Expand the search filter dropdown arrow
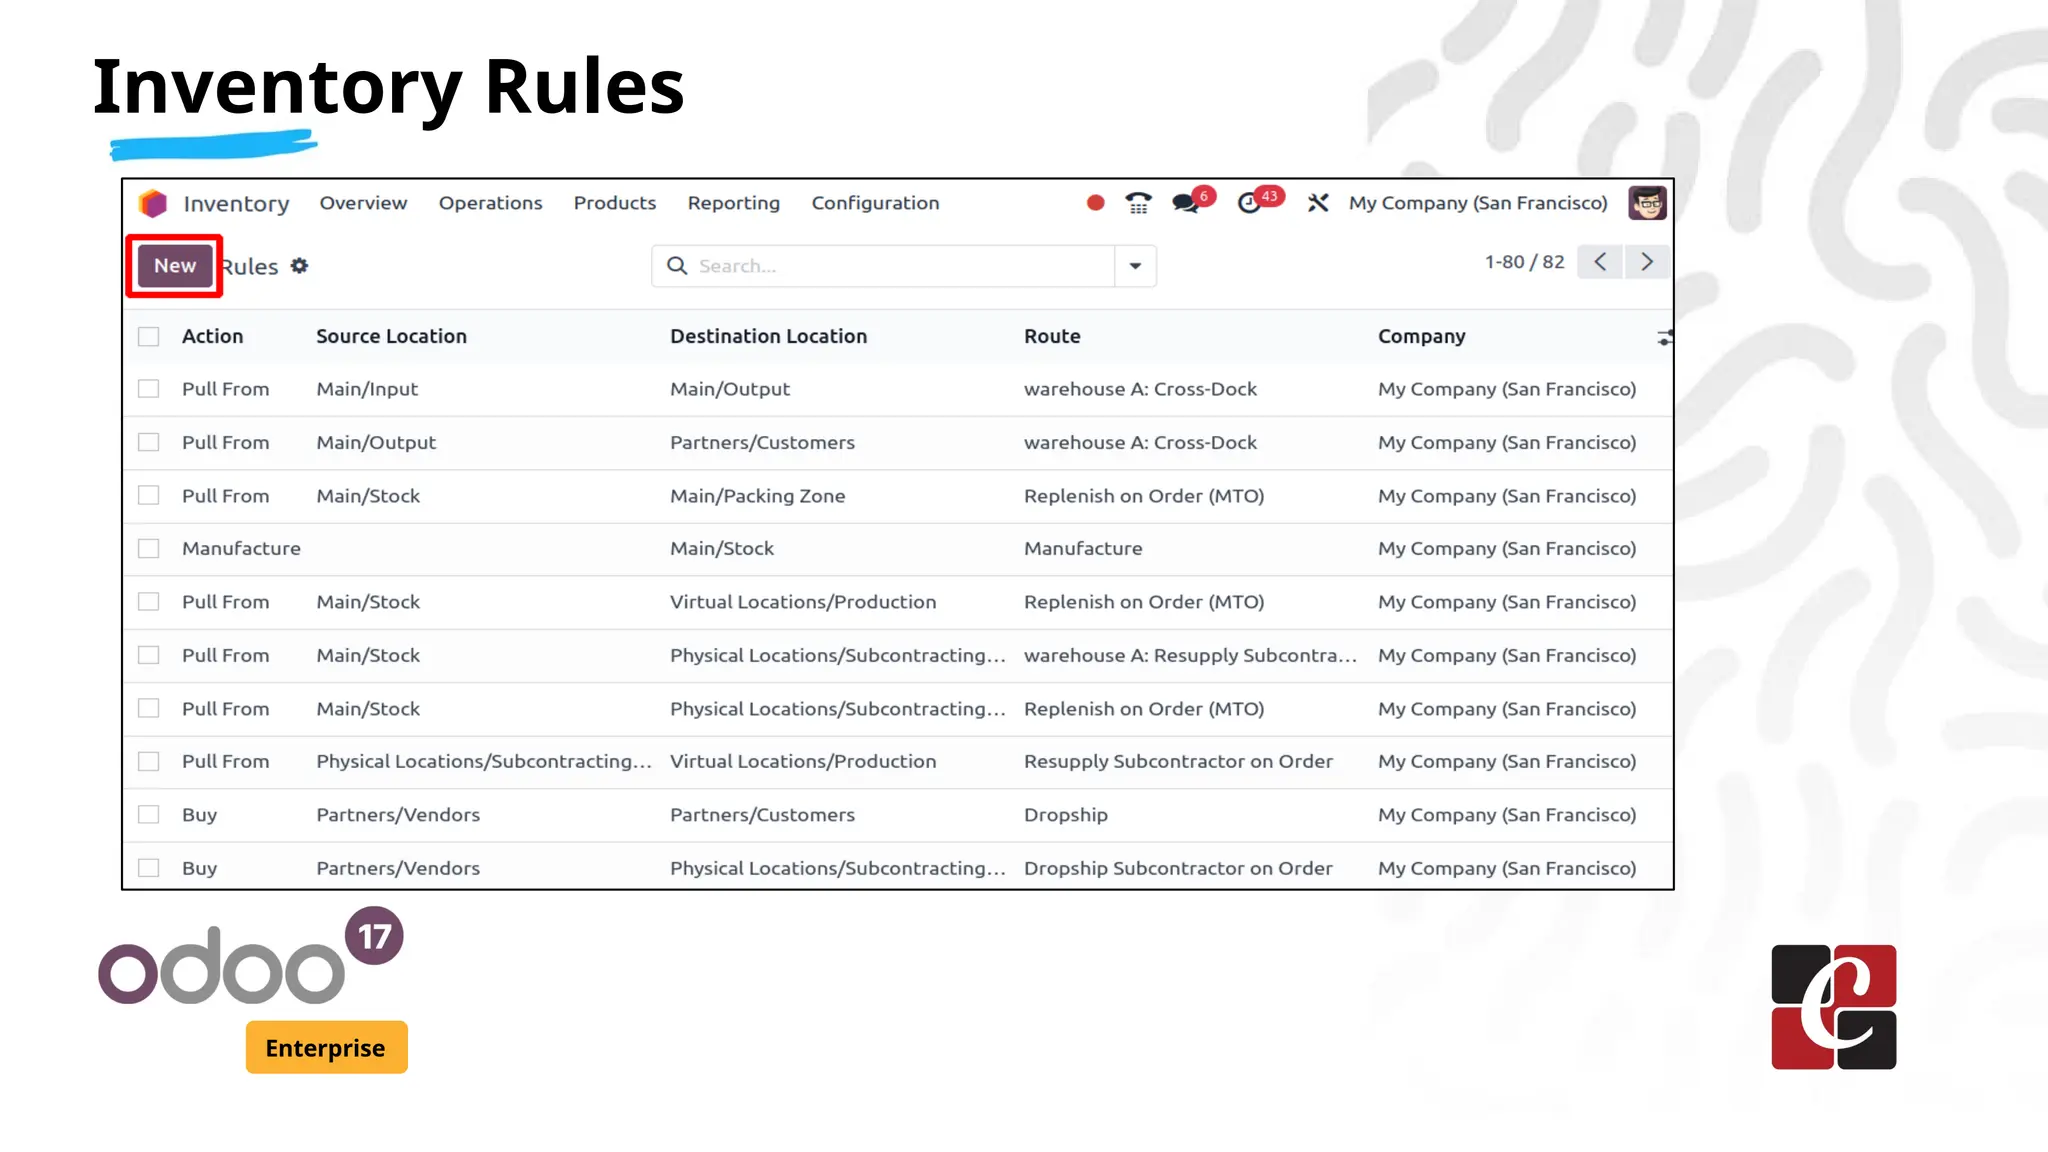The image size is (2048, 1152). point(1135,266)
